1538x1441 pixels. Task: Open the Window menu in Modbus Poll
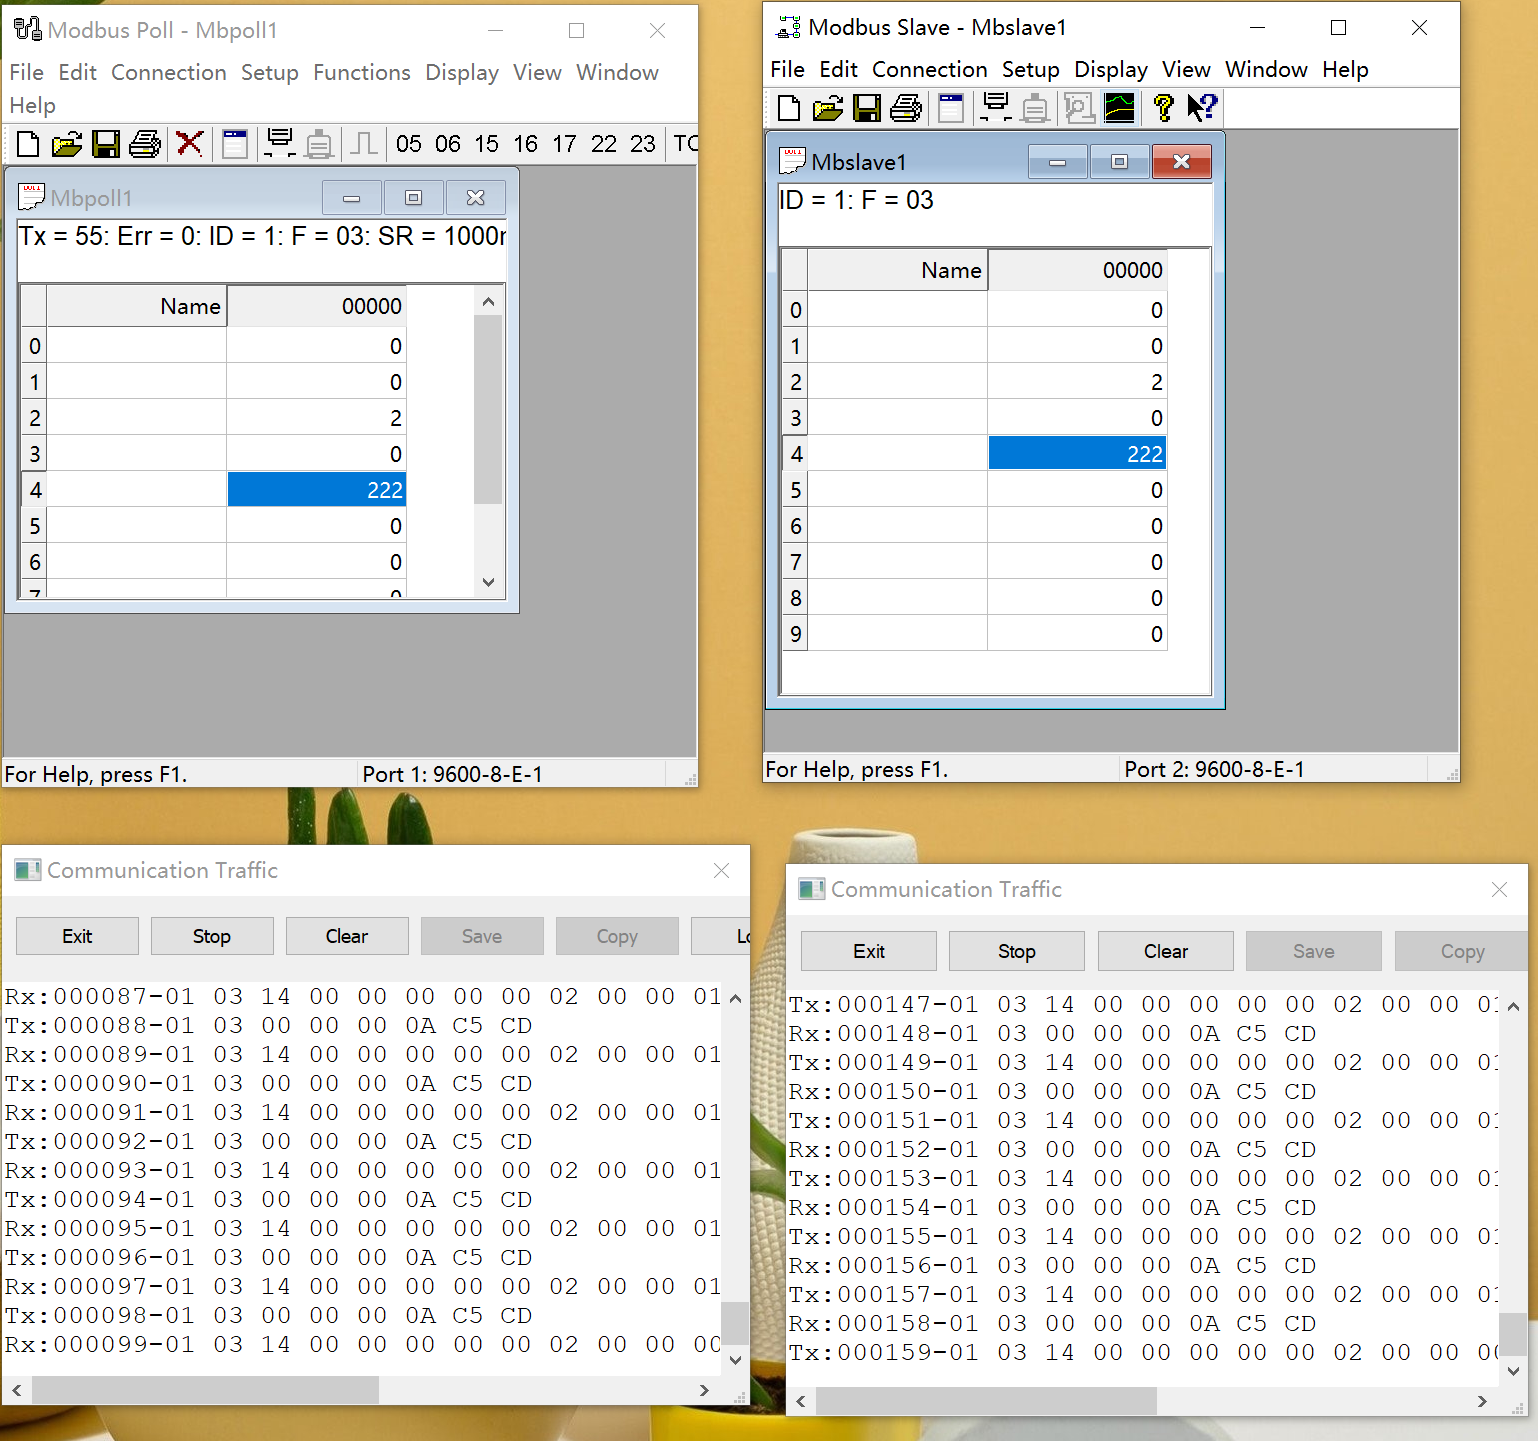pos(617,72)
